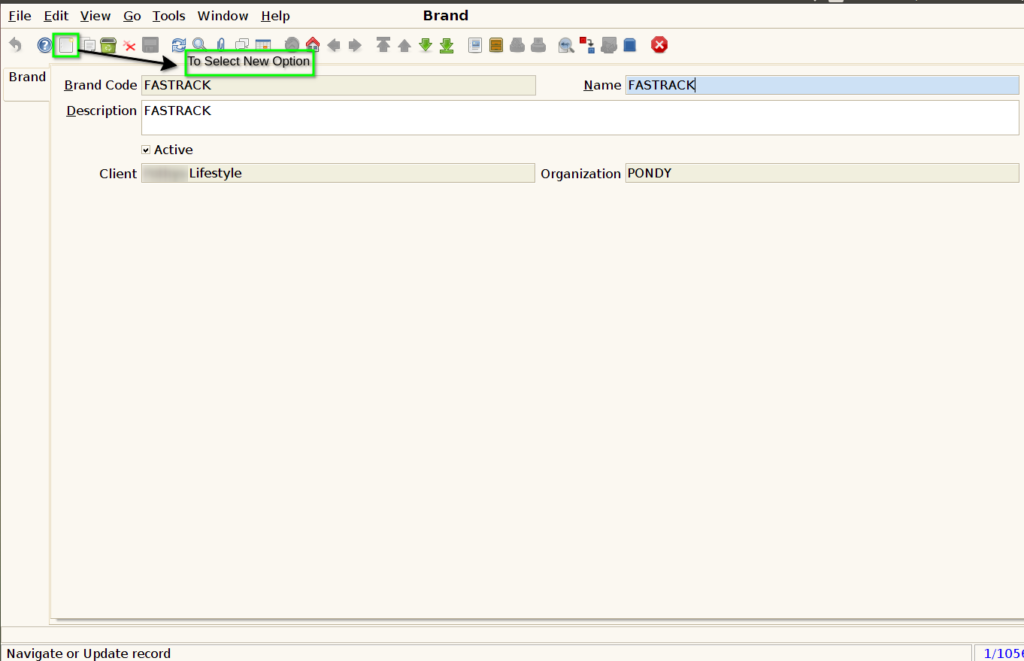Toggle grid view using the table icon
This screenshot has height=661, width=1024.
263,45
